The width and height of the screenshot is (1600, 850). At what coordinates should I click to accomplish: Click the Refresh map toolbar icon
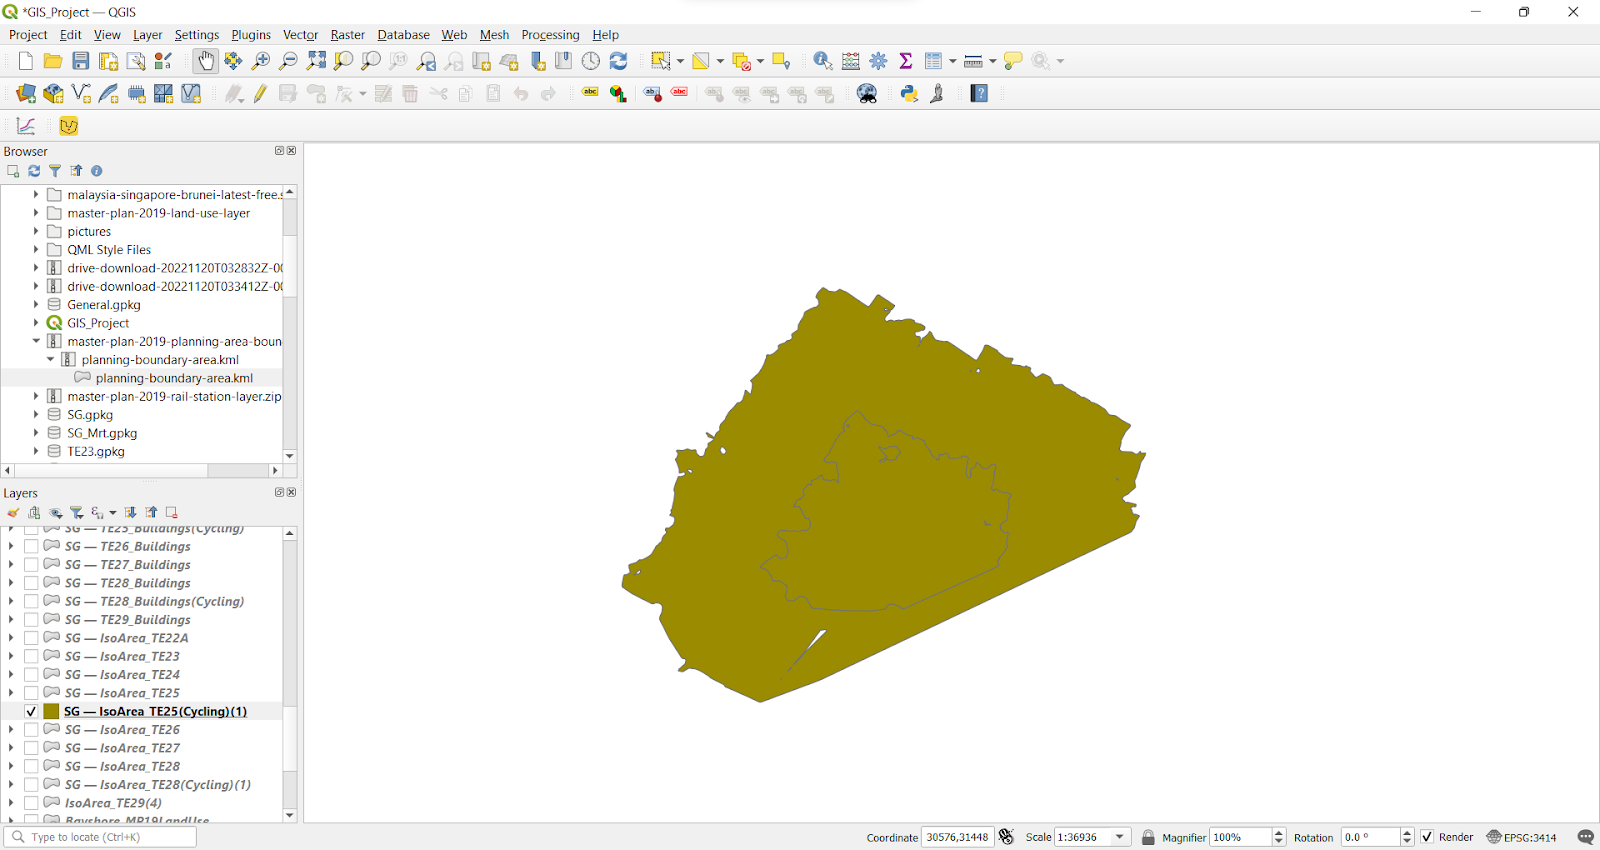coord(618,61)
